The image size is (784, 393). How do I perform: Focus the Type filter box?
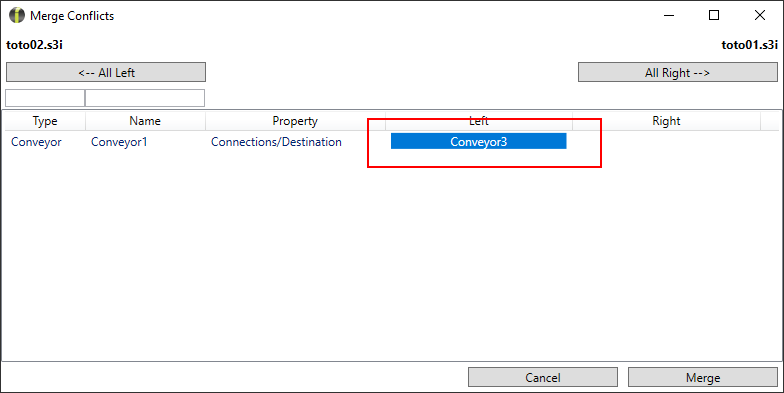tap(45, 98)
